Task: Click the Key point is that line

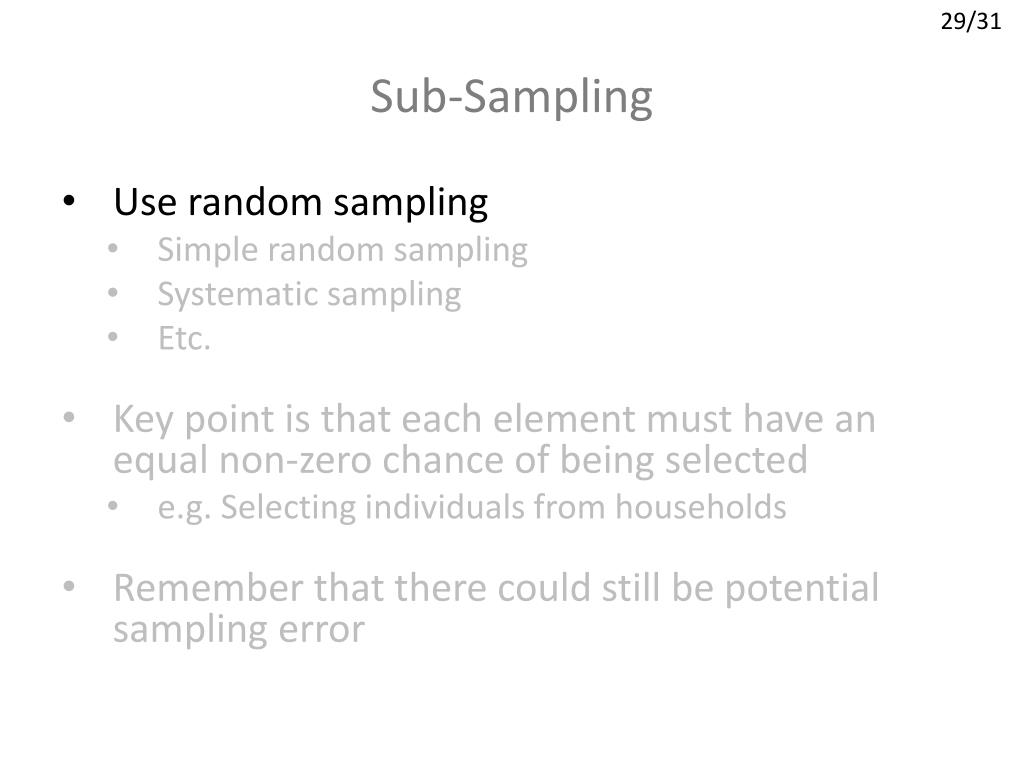Action: (494, 420)
